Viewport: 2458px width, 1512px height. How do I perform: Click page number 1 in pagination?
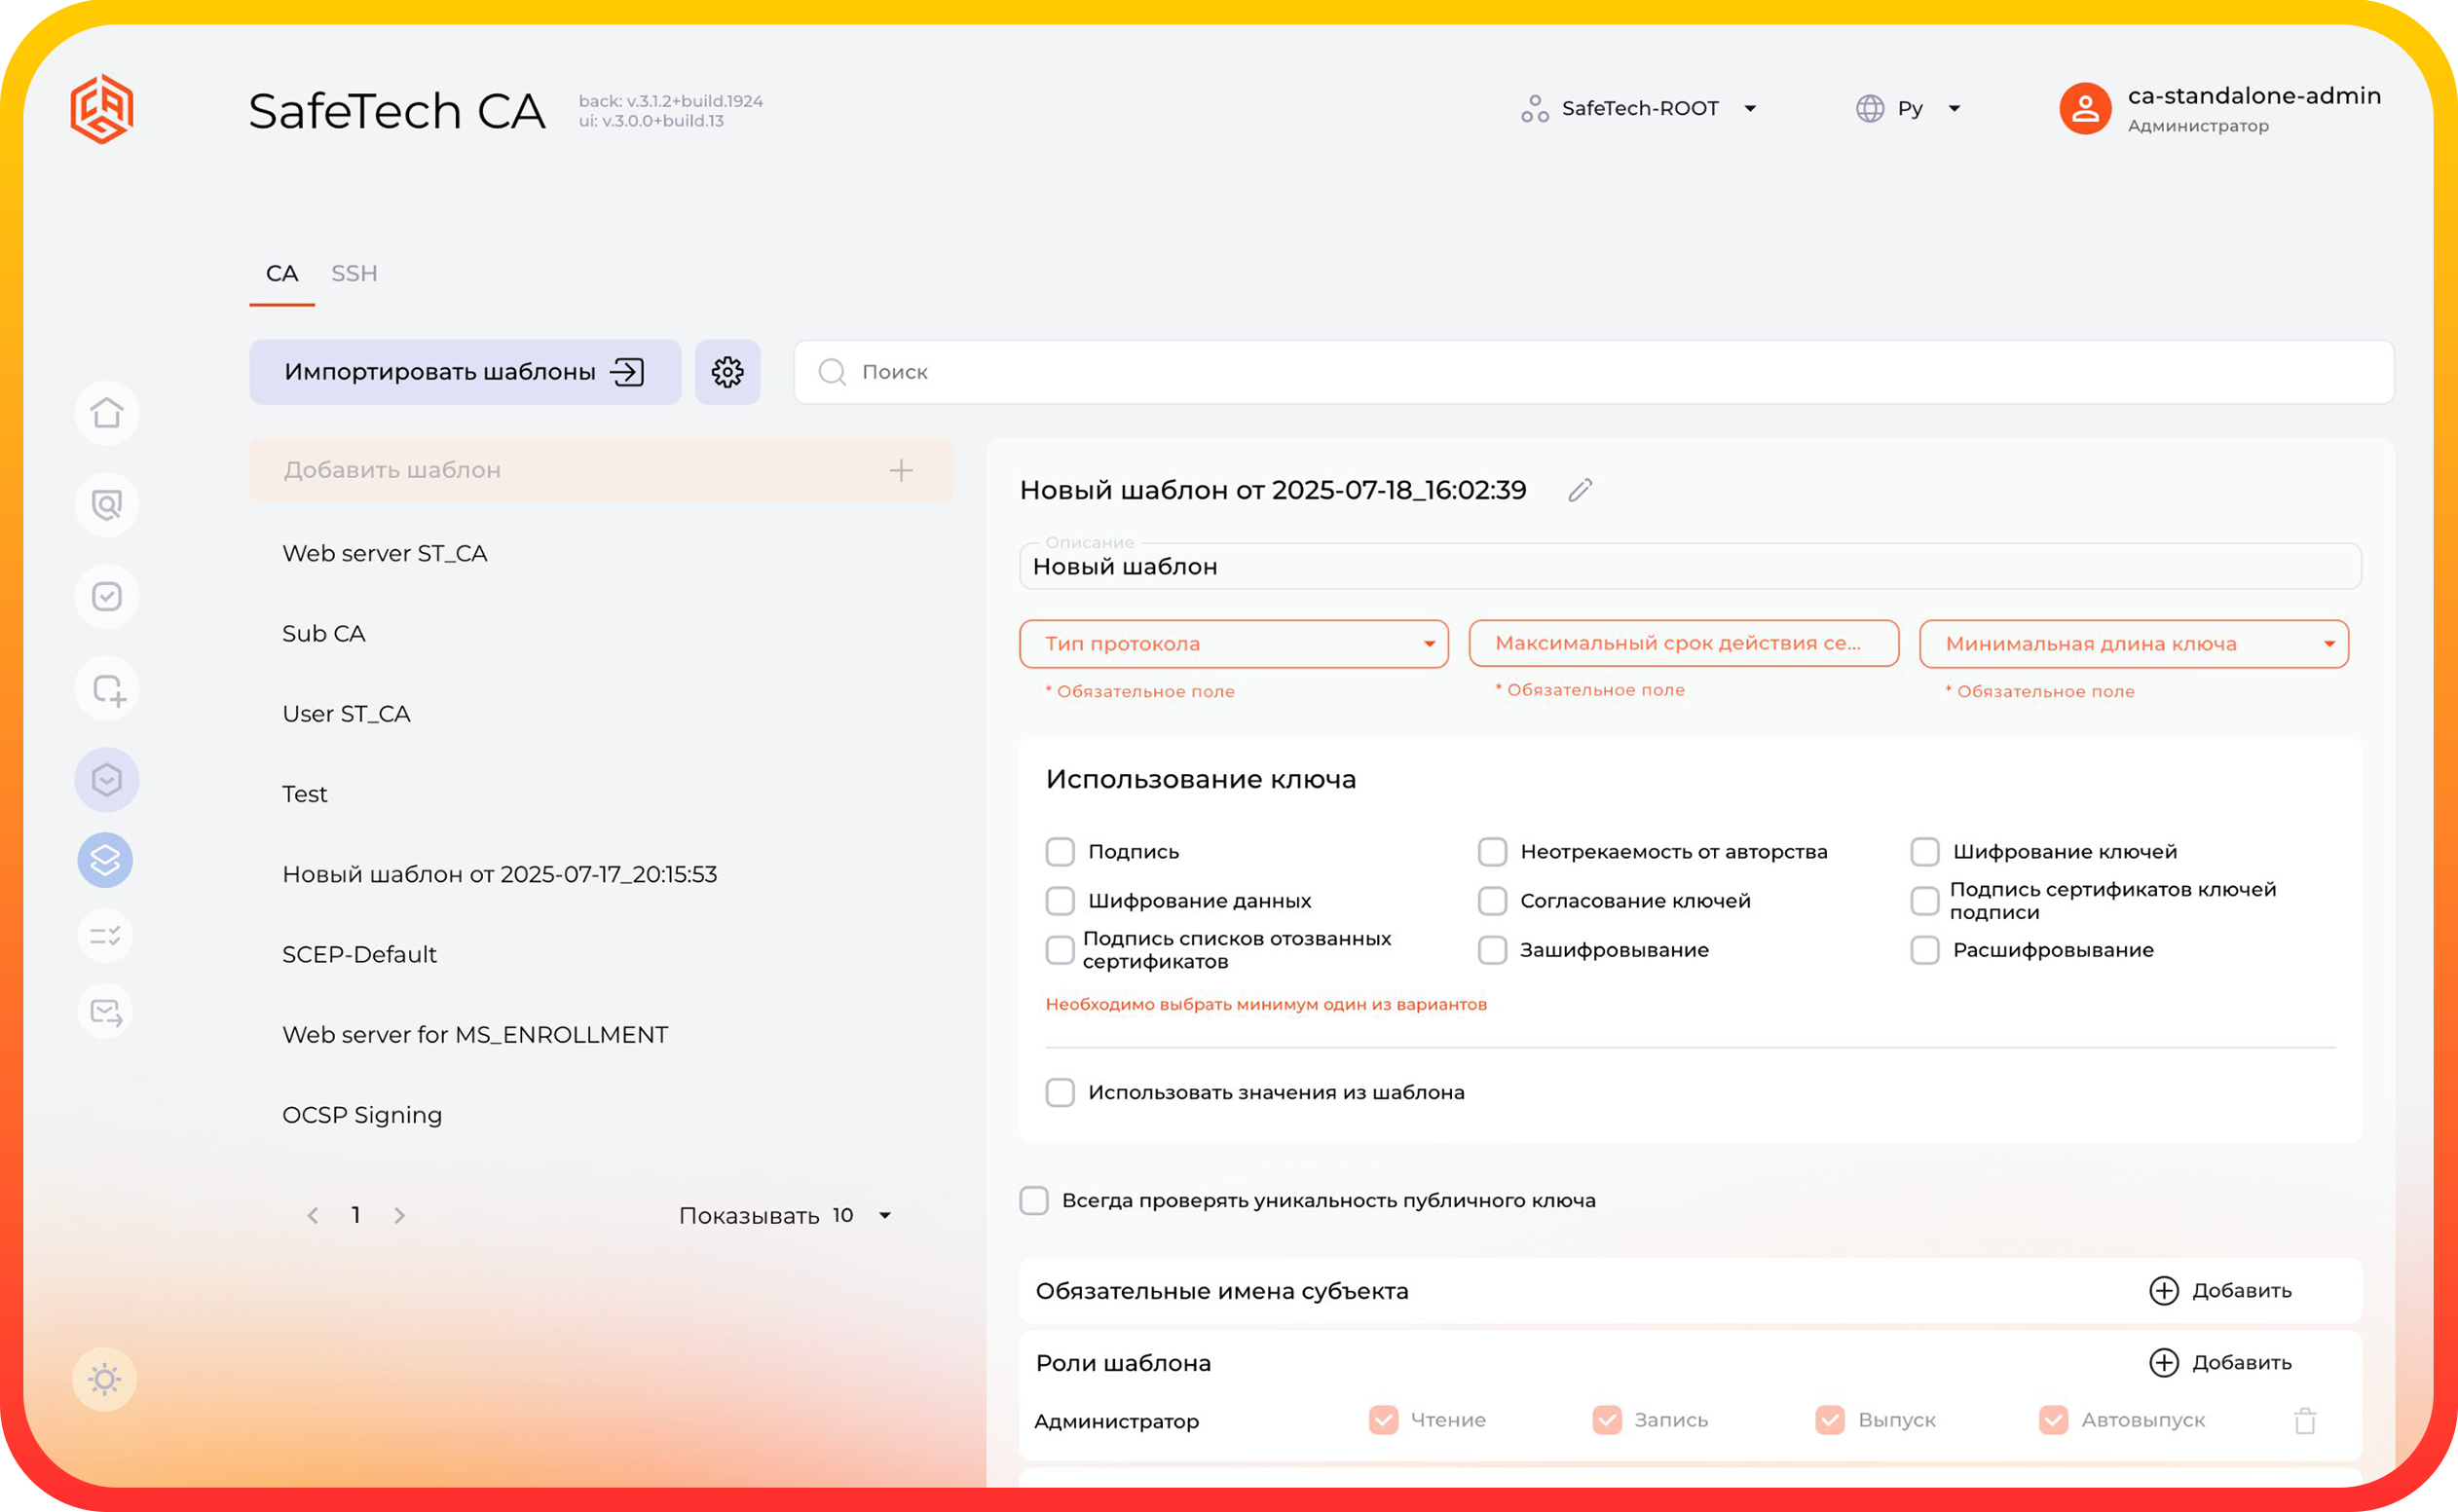pos(356,1215)
